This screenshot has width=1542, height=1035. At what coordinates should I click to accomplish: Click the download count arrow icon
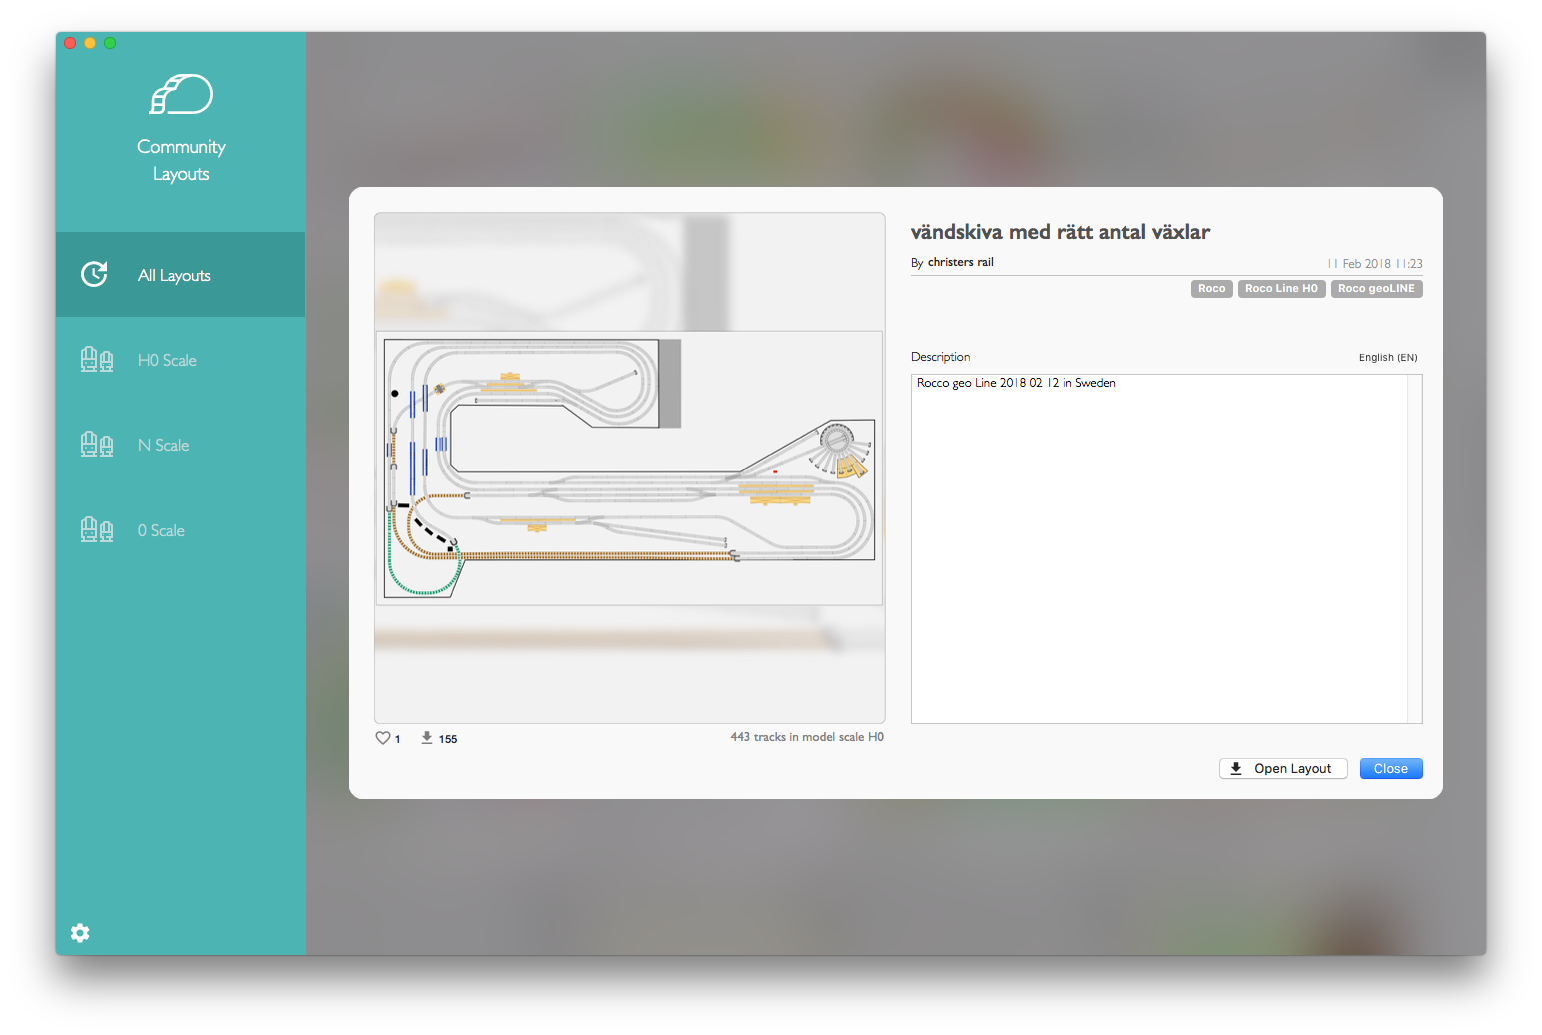[x=427, y=738]
